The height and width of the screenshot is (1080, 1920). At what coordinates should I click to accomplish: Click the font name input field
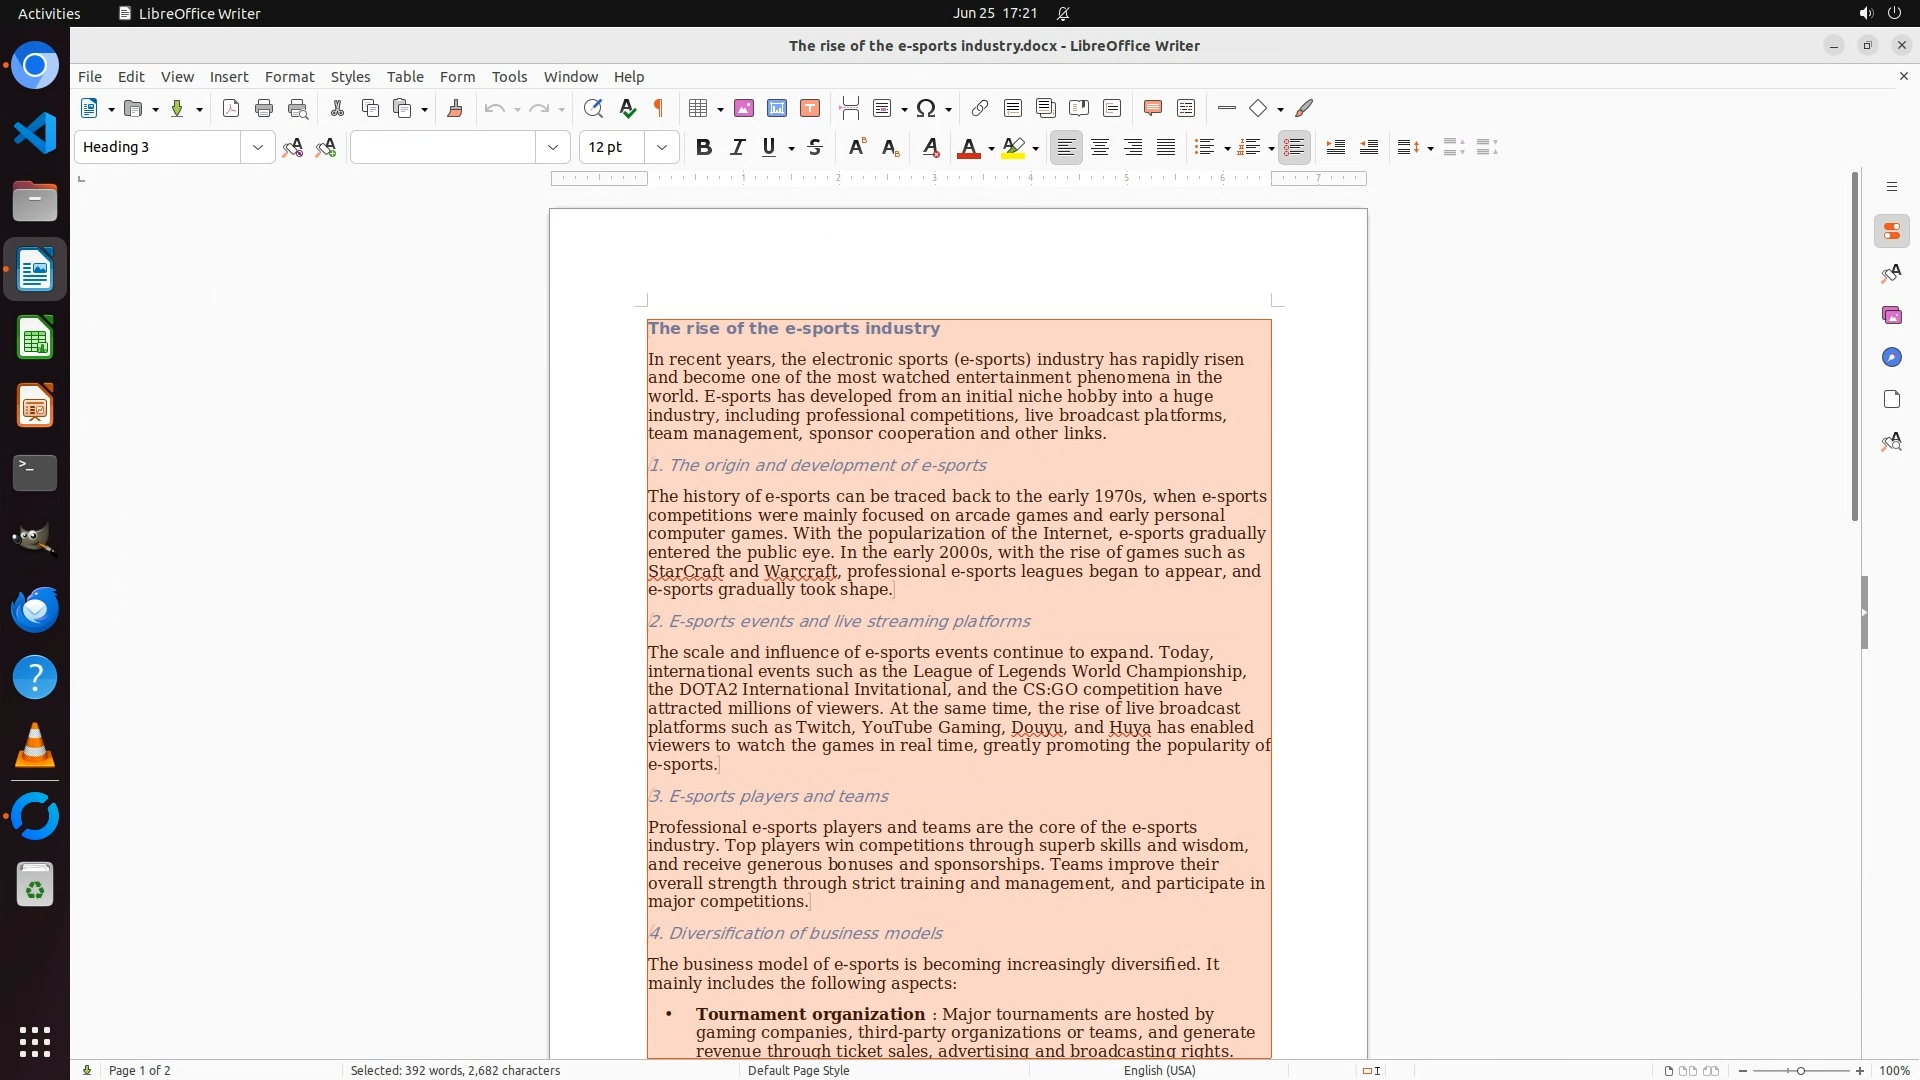(443, 148)
